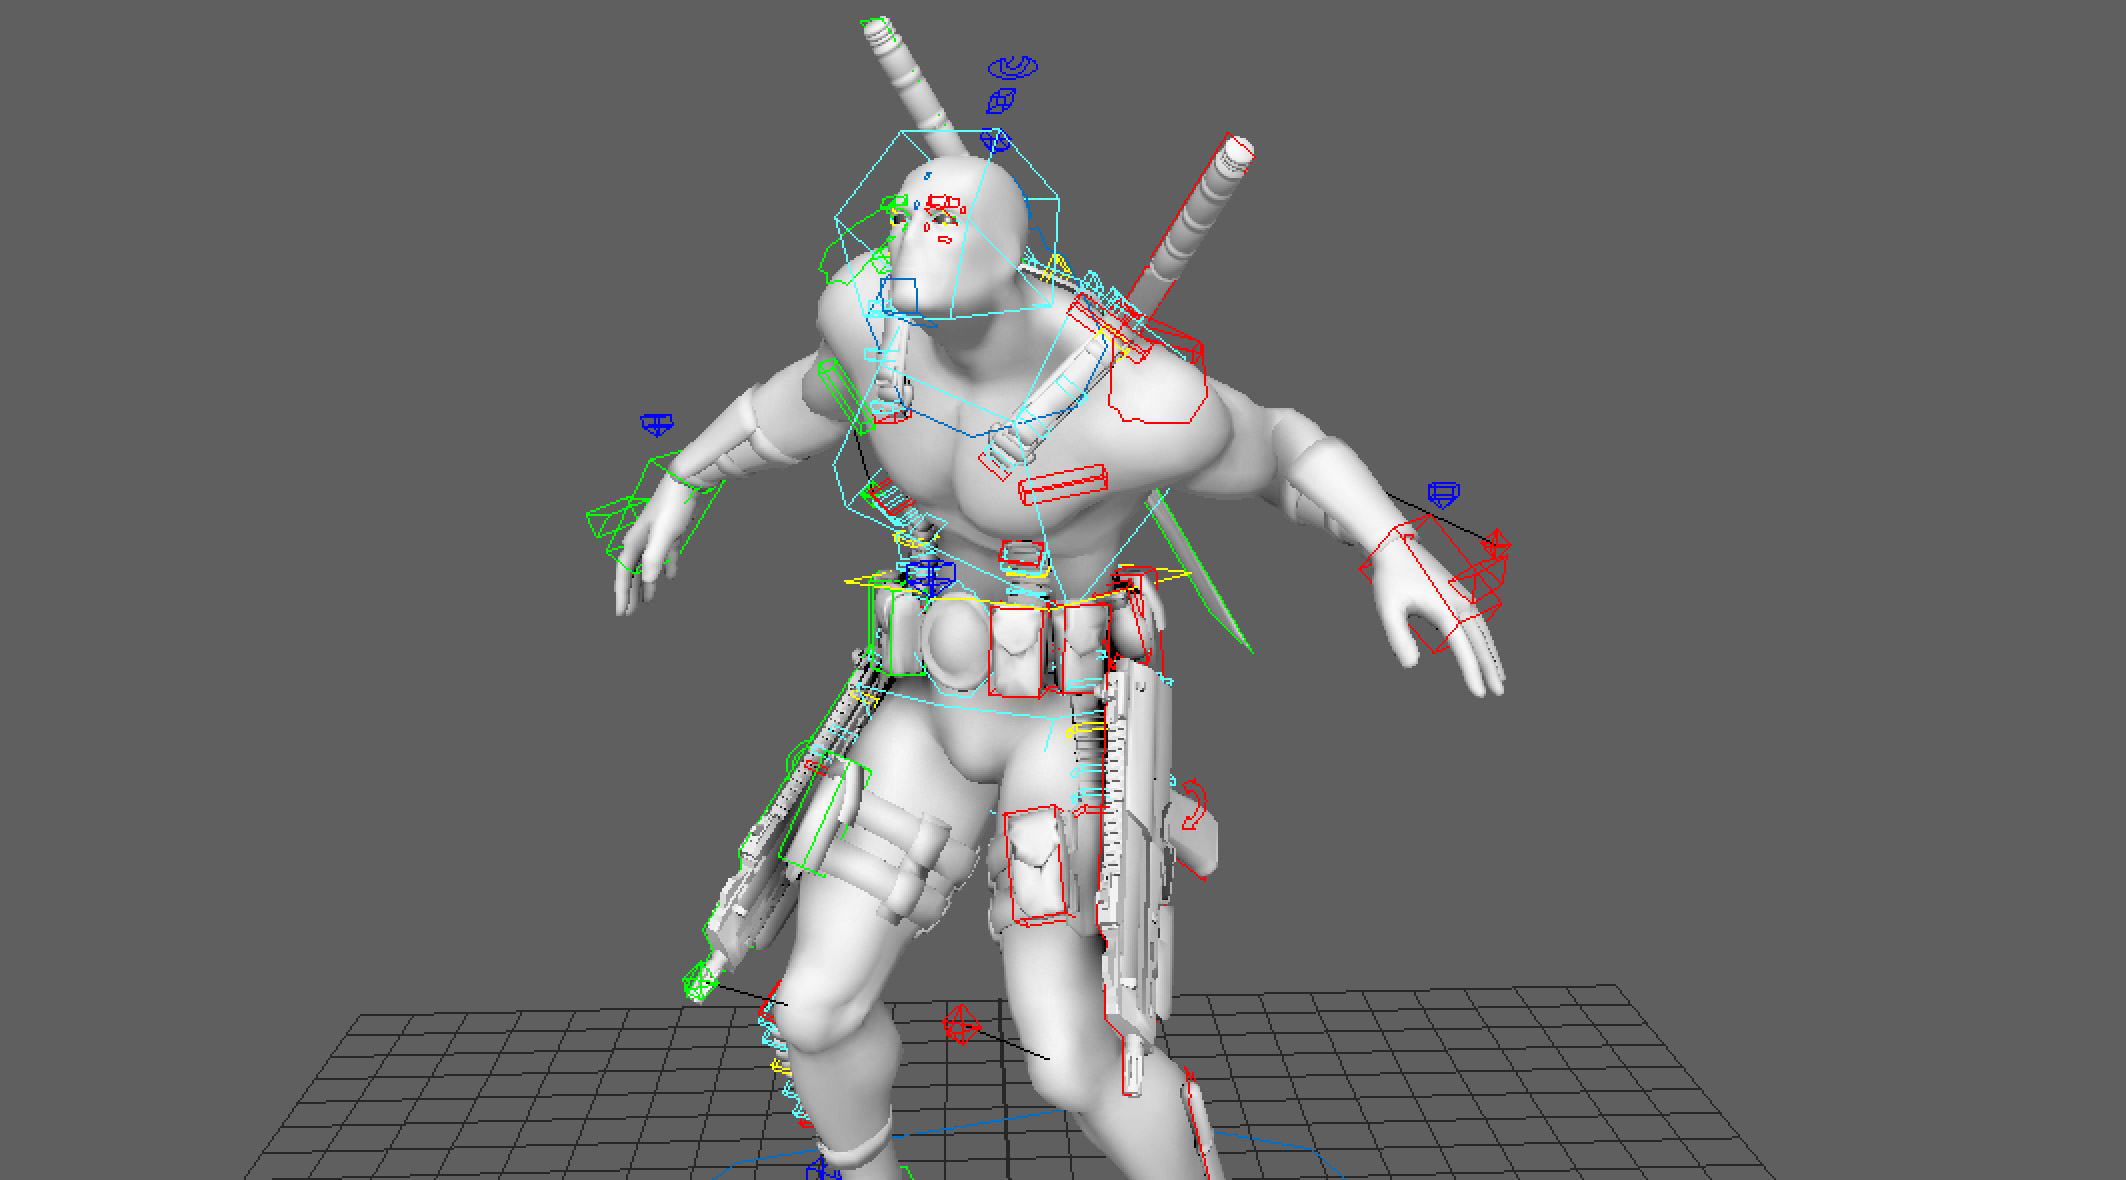Click the red katana handle control over right shoulder
This screenshot has width=2126, height=1180.
[x=1238, y=150]
